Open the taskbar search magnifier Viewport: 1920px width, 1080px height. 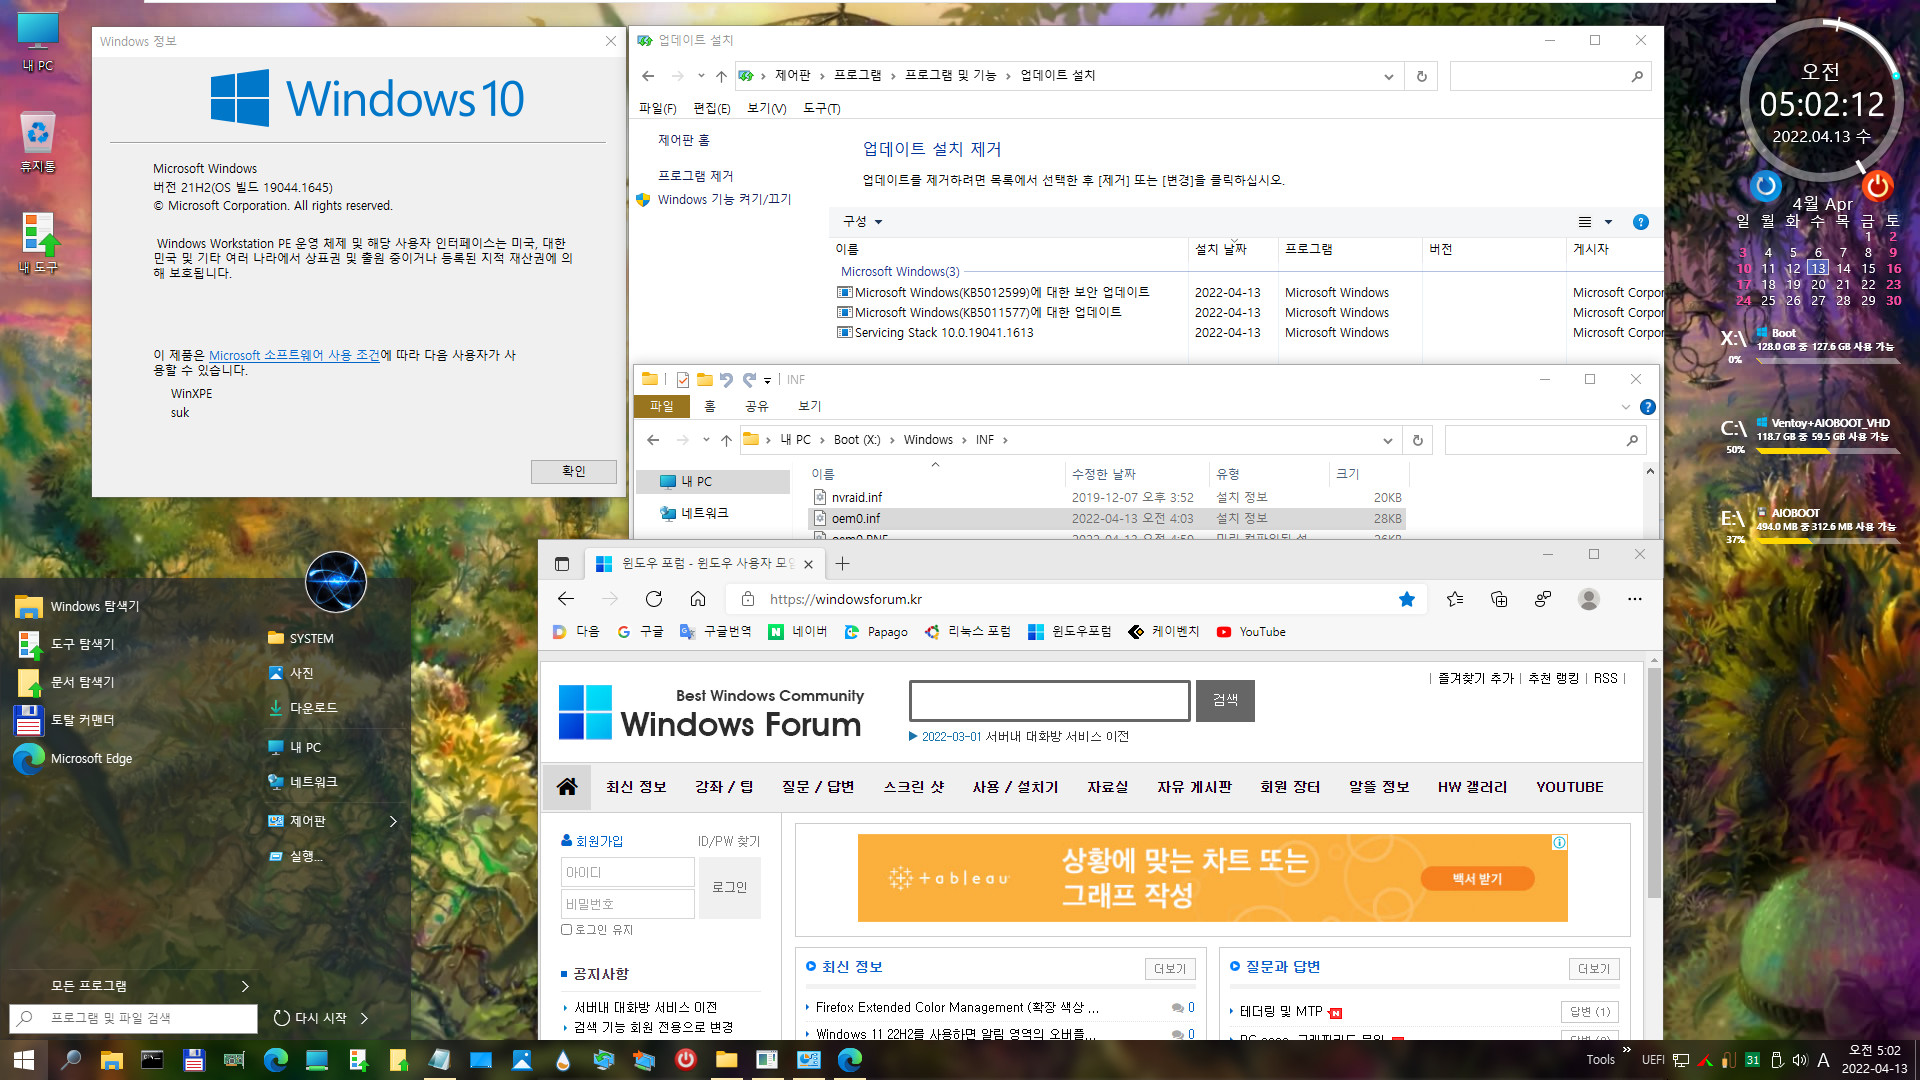point(71,1060)
